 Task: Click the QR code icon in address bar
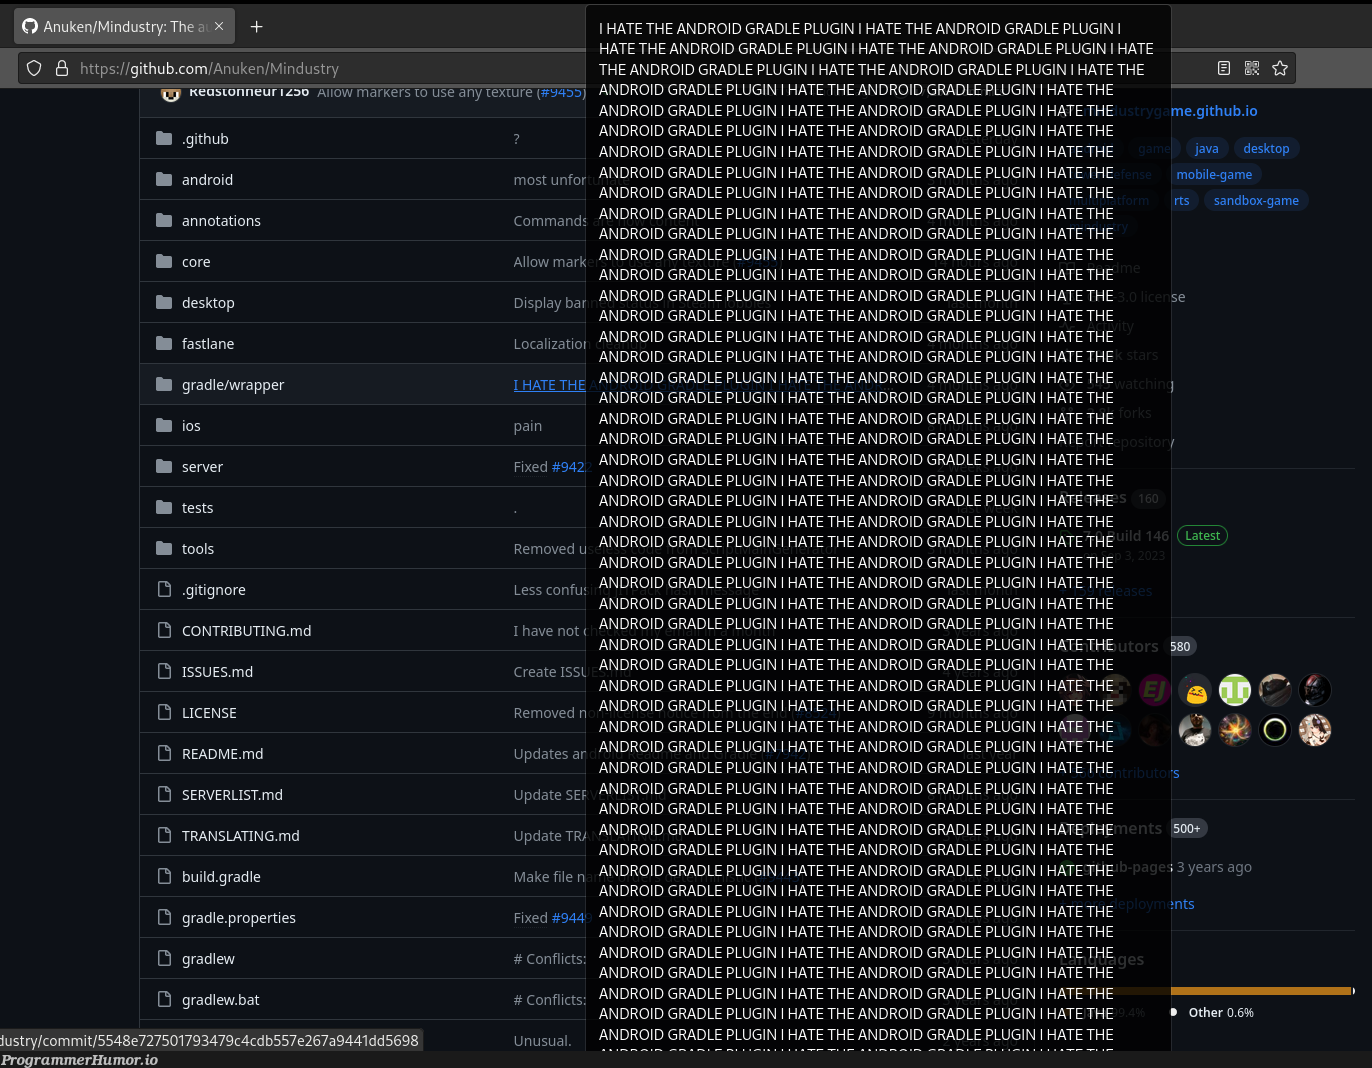point(1251,68)
